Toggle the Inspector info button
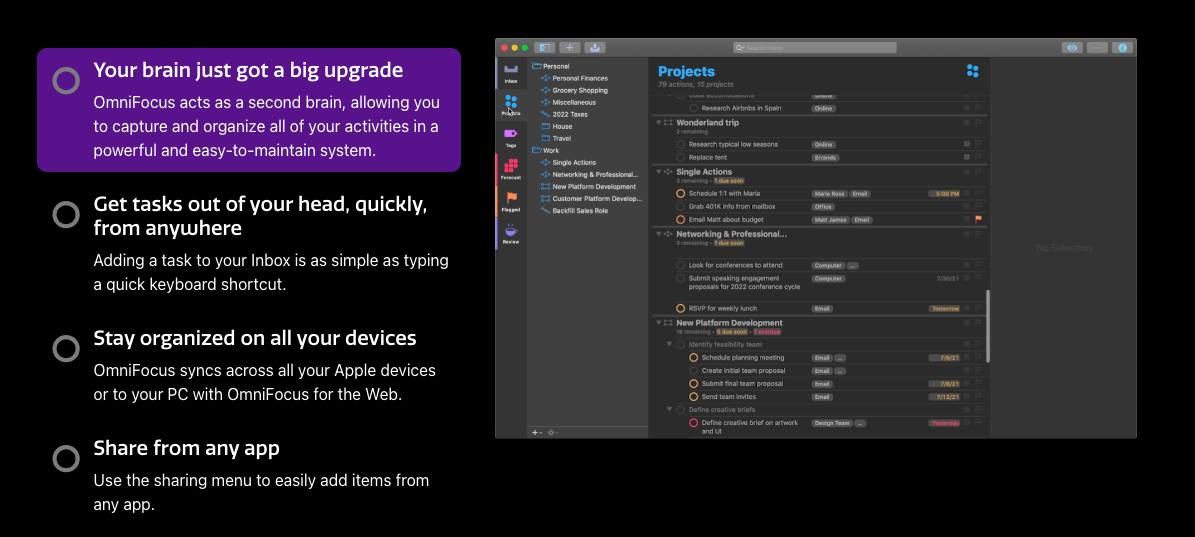The image size is (1195, 537). click(1122, 47)
